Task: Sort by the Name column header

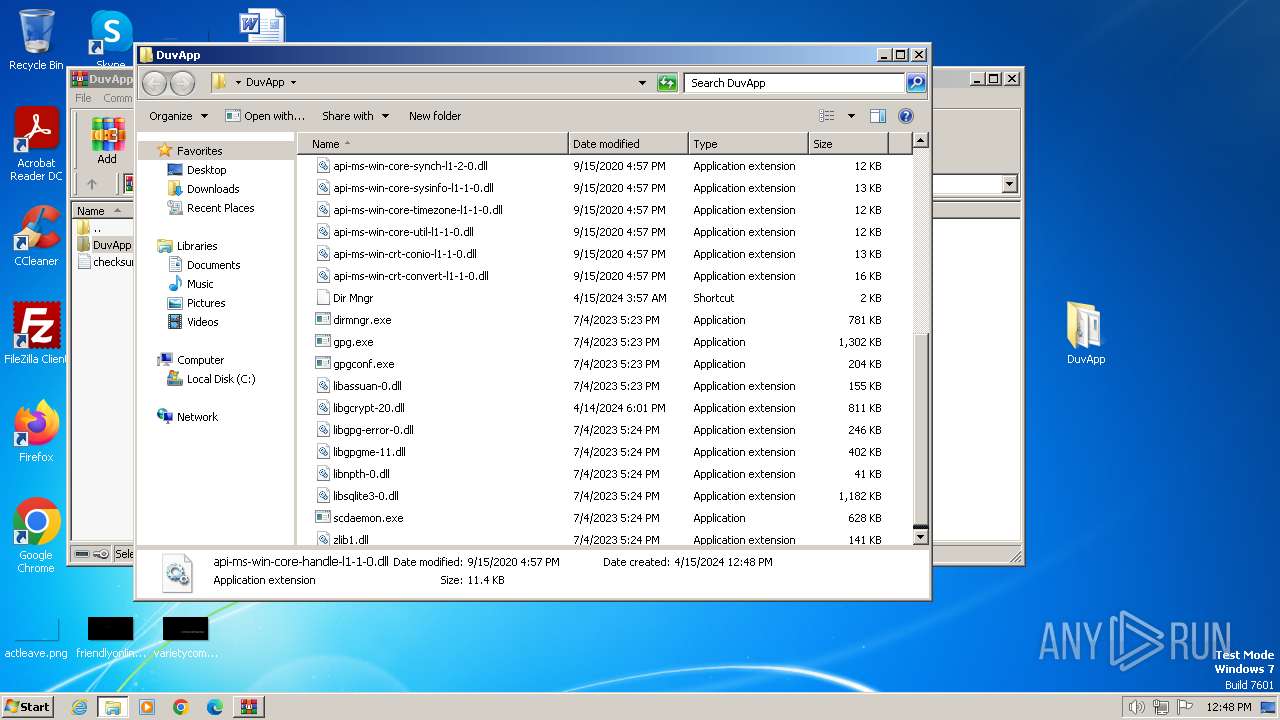Action: tap(432, 144)
